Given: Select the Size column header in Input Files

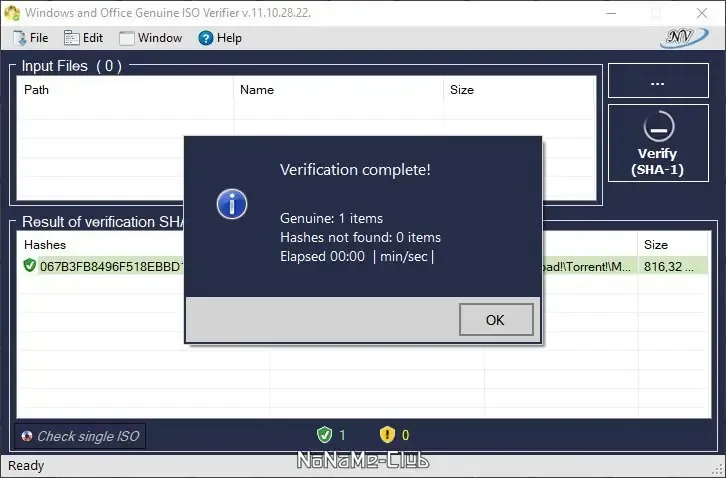Looking at the screenshot, I should click(x=519, y=90).
